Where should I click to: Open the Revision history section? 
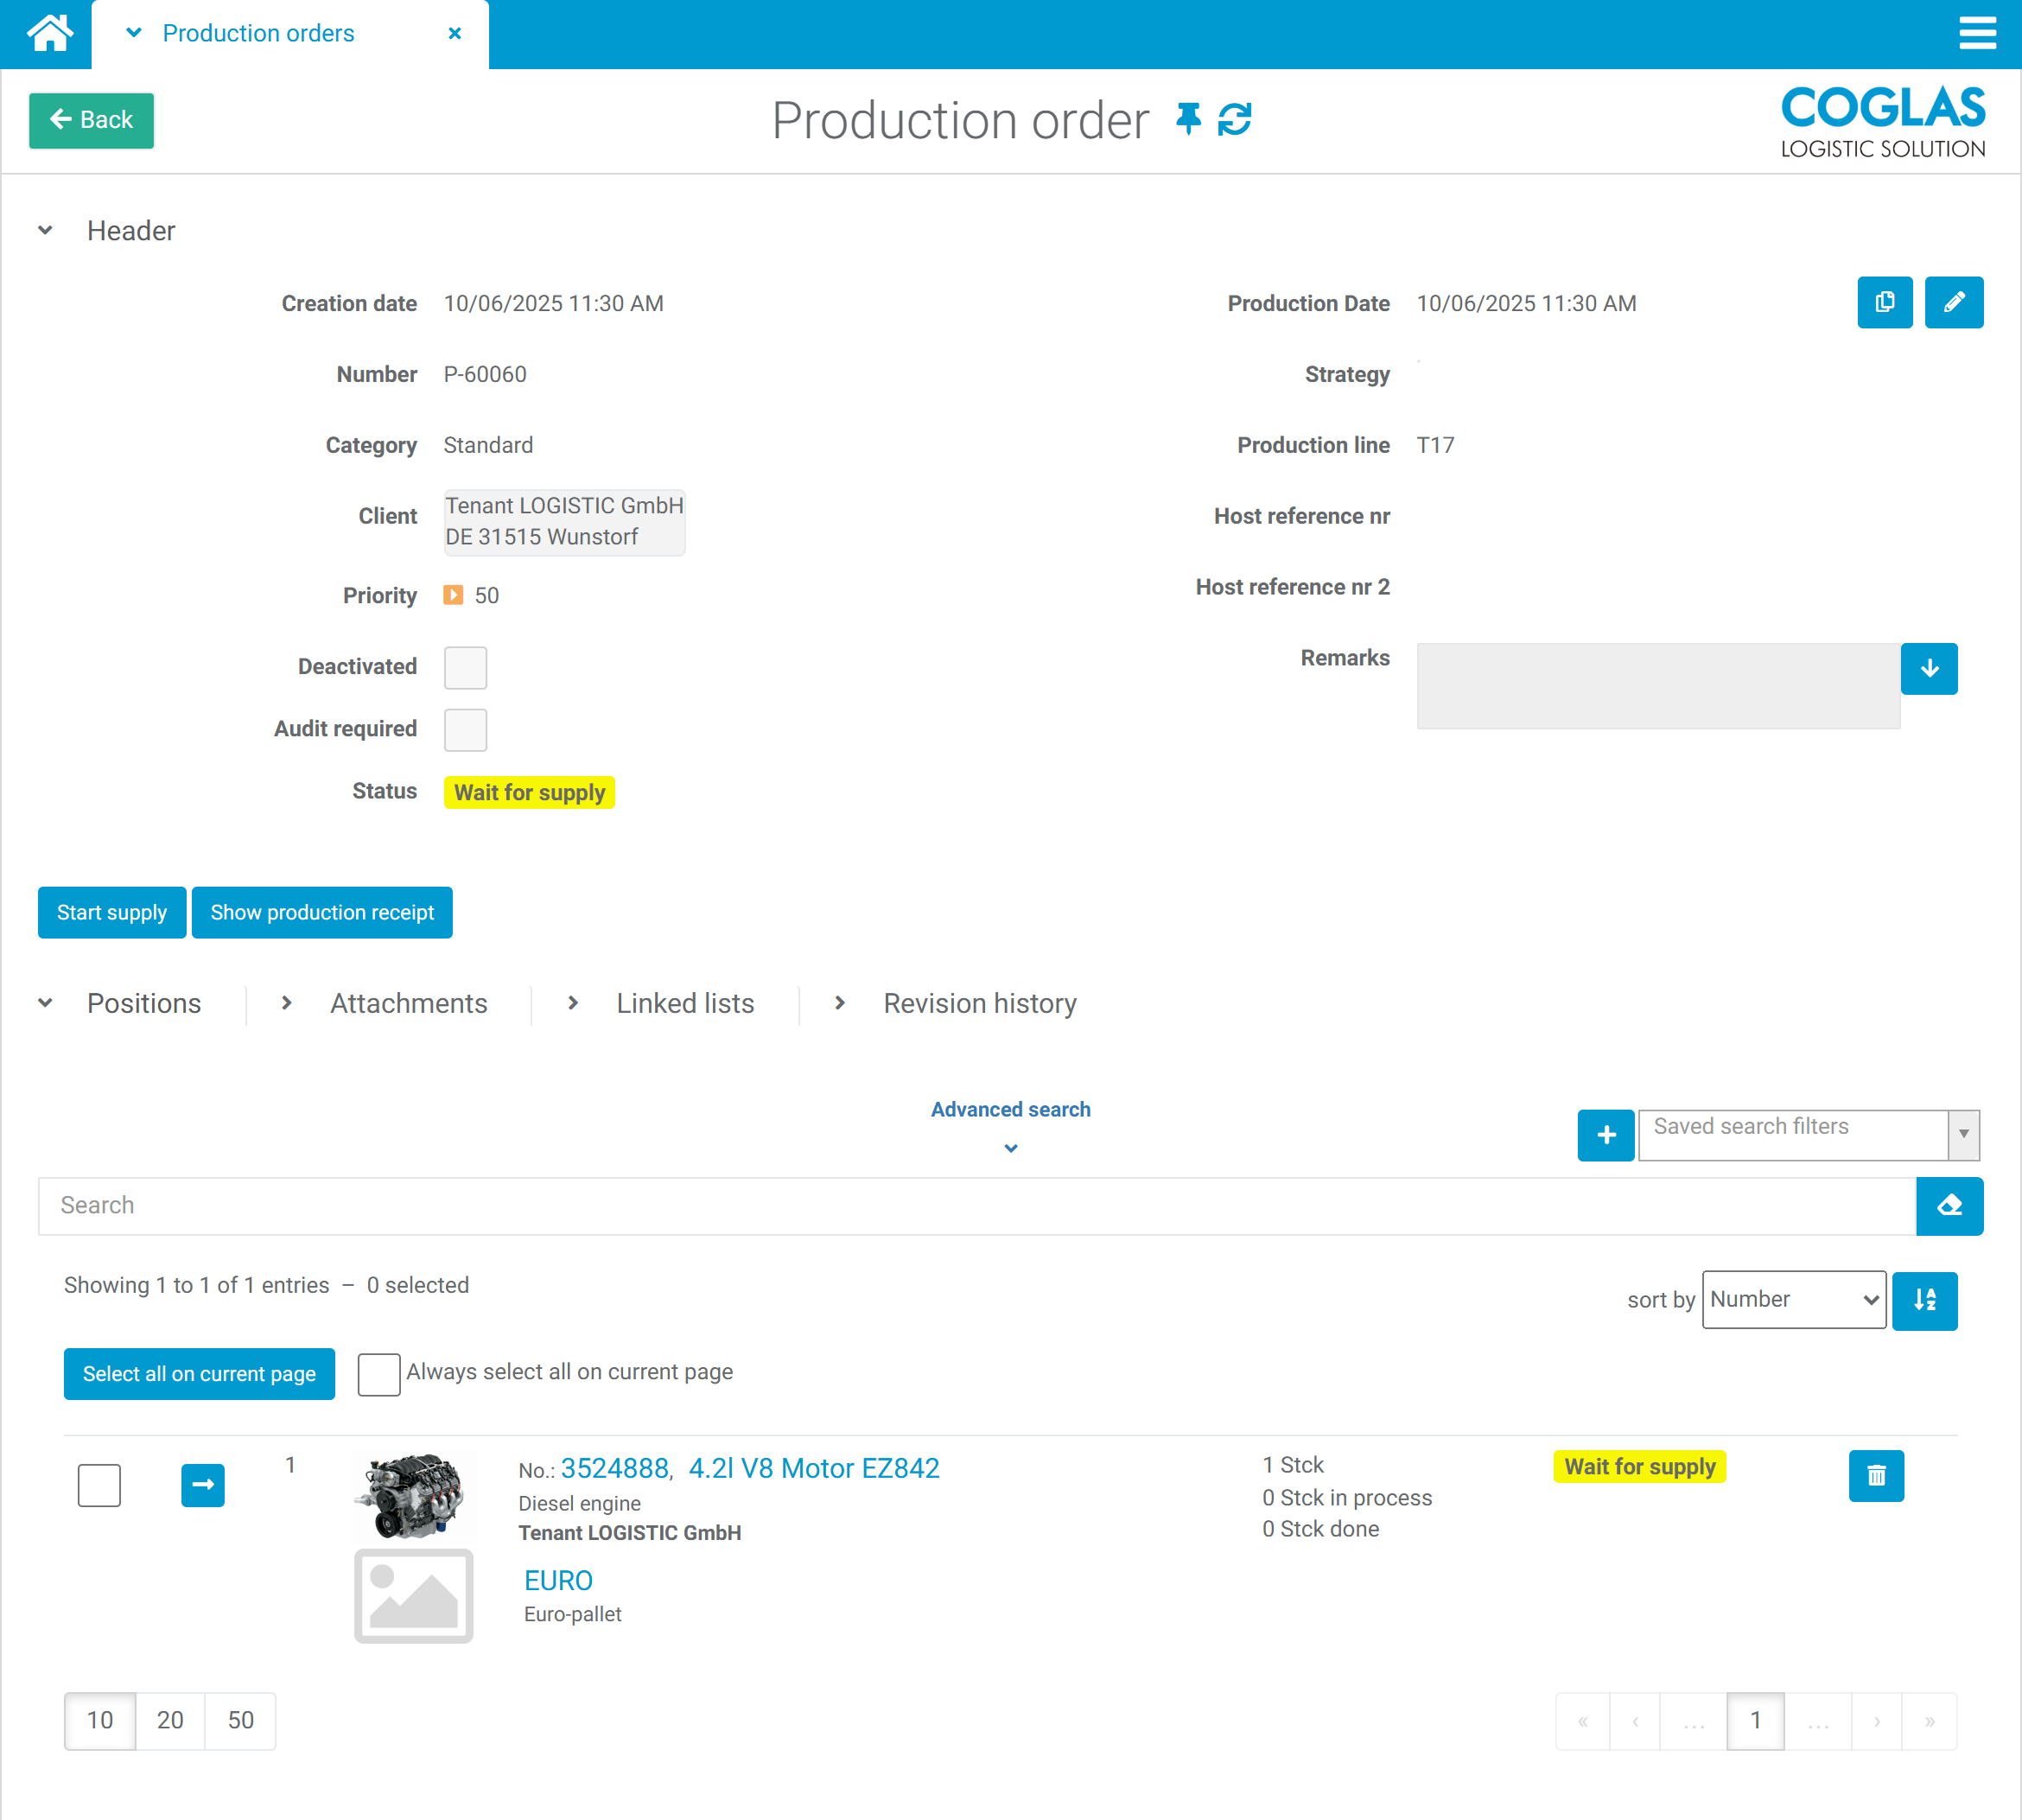click(x=979, y=1003)
